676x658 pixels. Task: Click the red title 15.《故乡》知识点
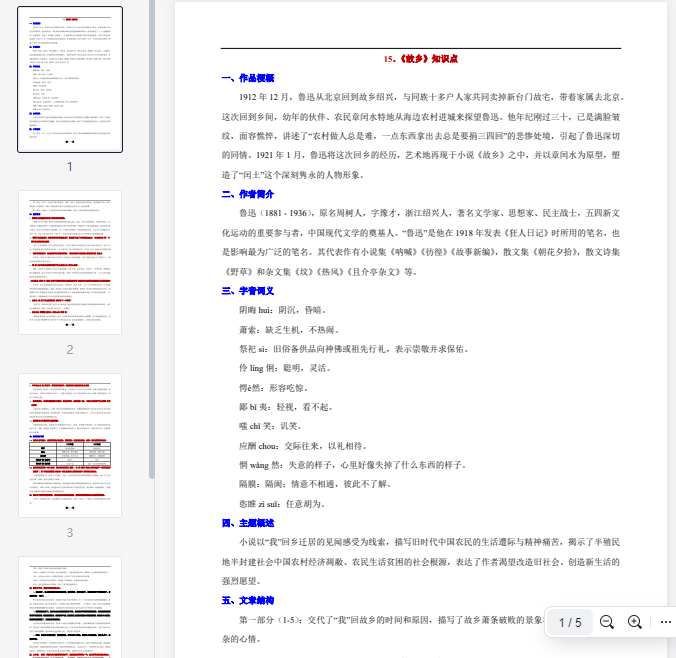[x=420, y=59]
